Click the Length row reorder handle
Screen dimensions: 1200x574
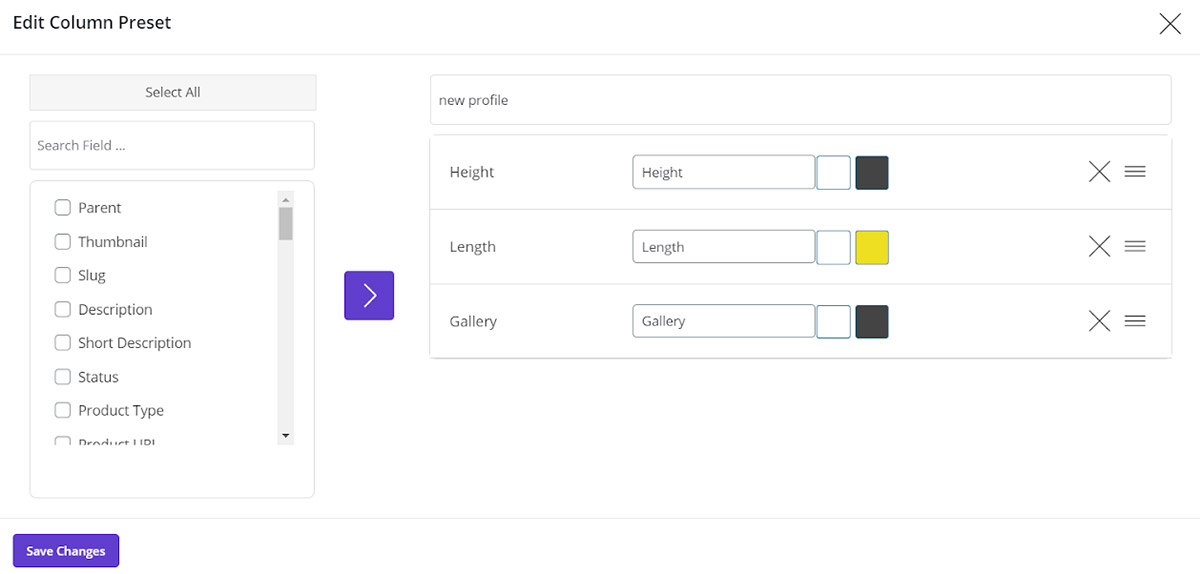coord(1135,247)
